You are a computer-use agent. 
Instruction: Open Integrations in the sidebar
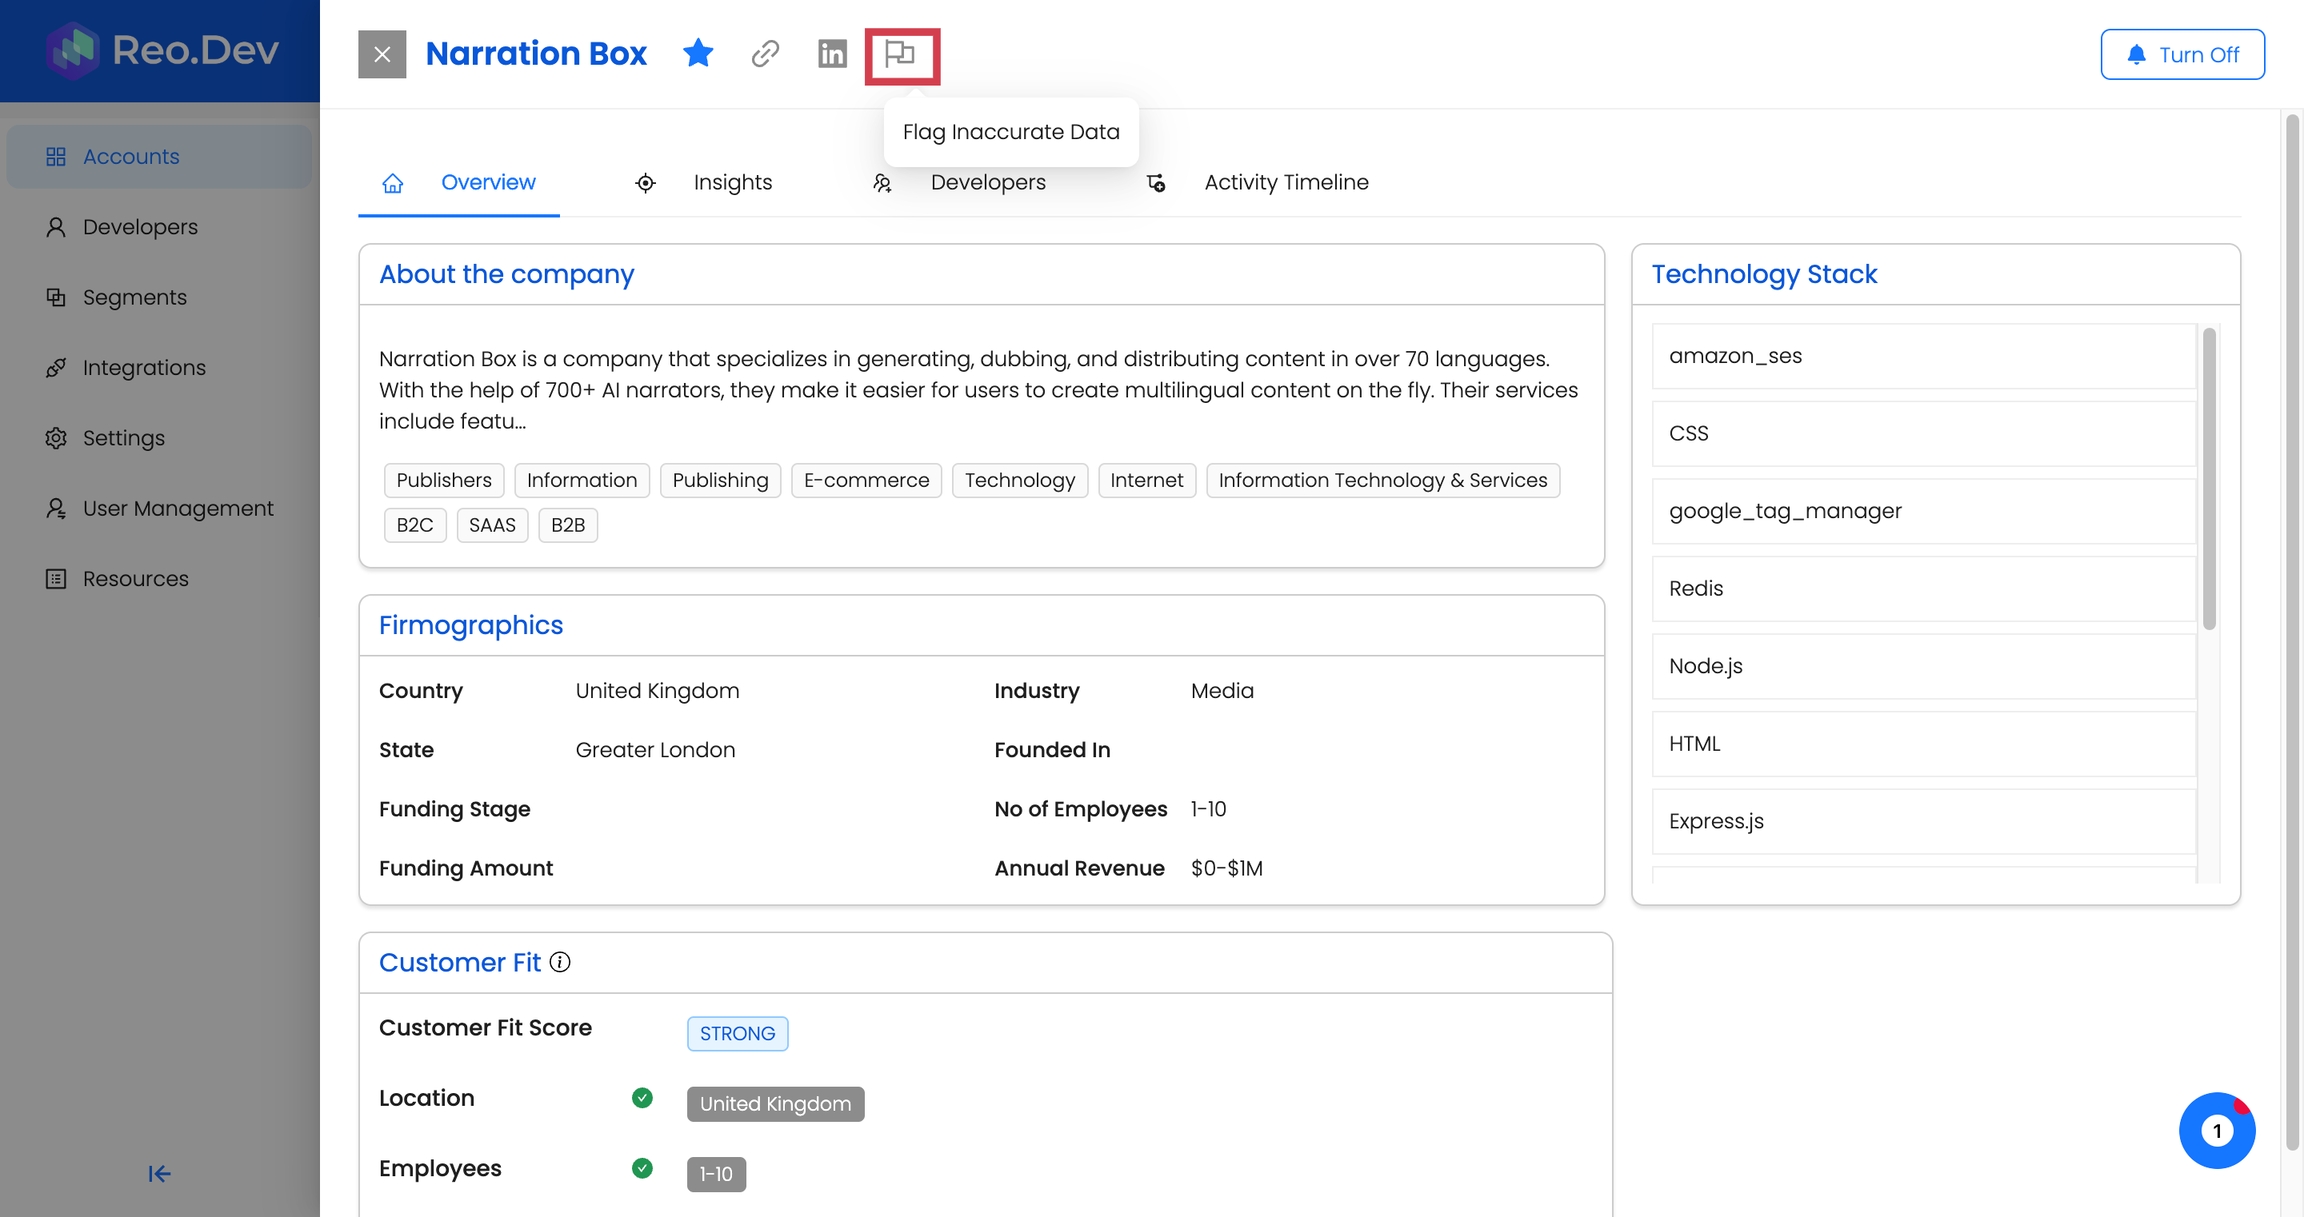(144, 368)
